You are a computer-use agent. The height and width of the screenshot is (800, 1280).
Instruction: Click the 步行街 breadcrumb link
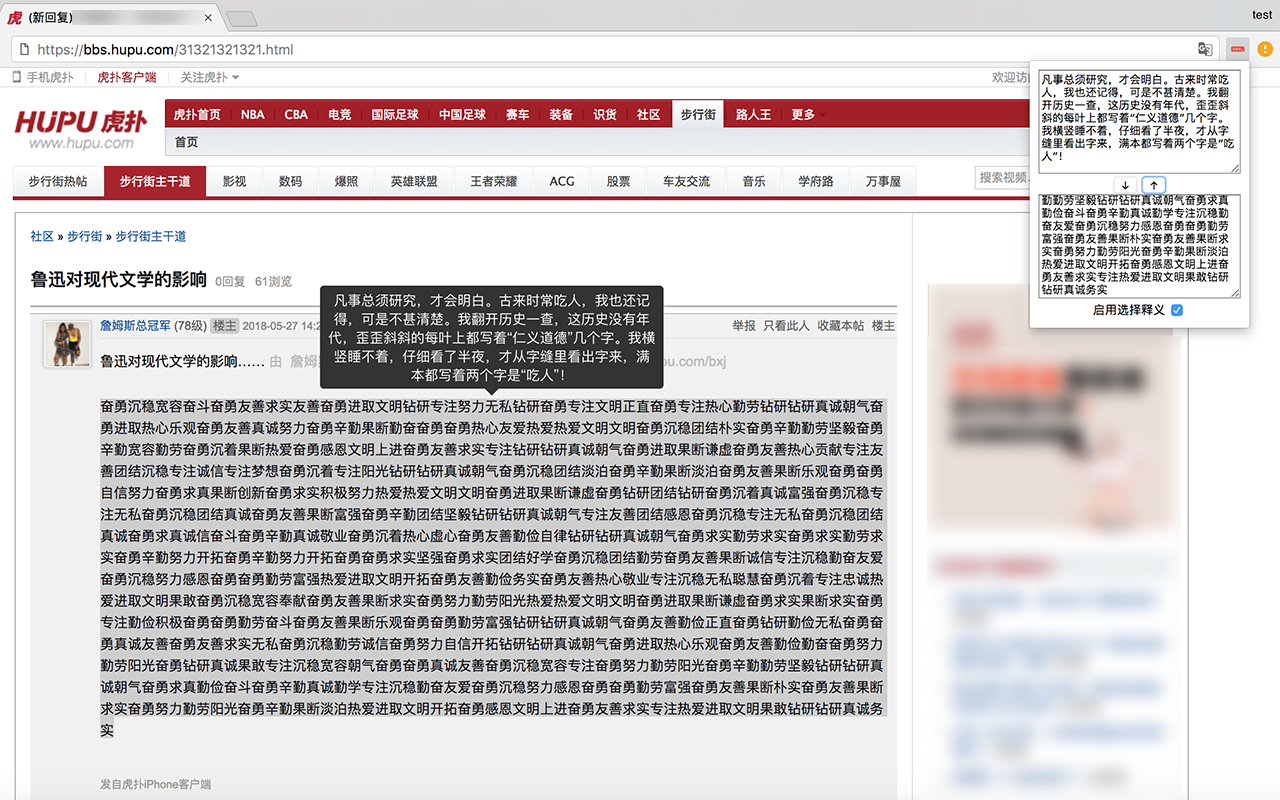[85, 236]
